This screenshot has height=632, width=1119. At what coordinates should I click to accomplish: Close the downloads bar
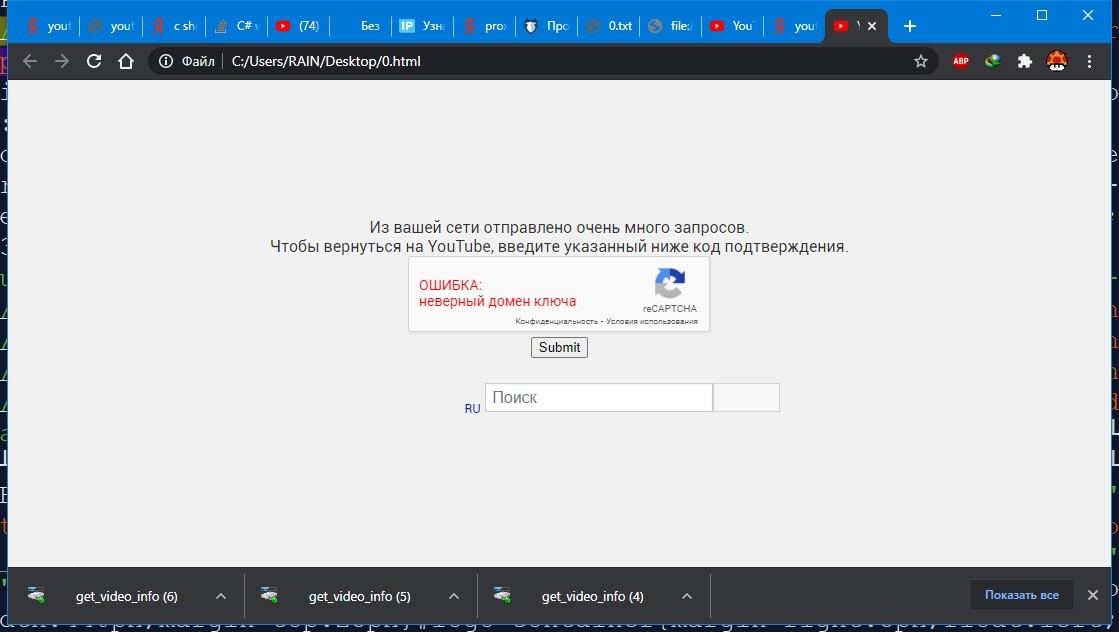1093,595
